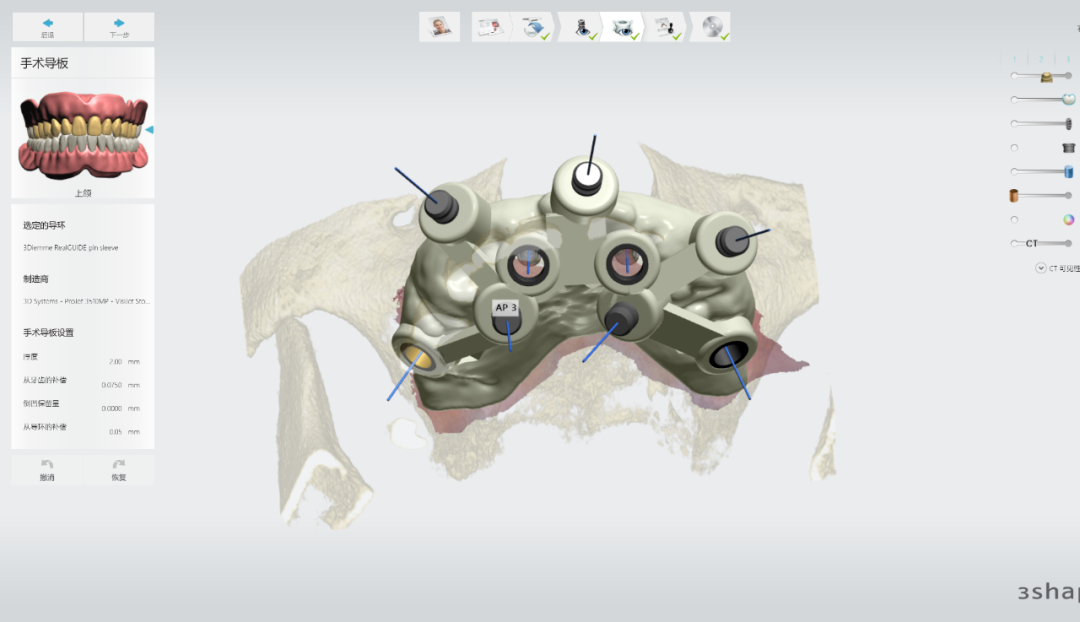Open the patient photo step icon
Screen dimensions: 1080x622
[438, 27]
